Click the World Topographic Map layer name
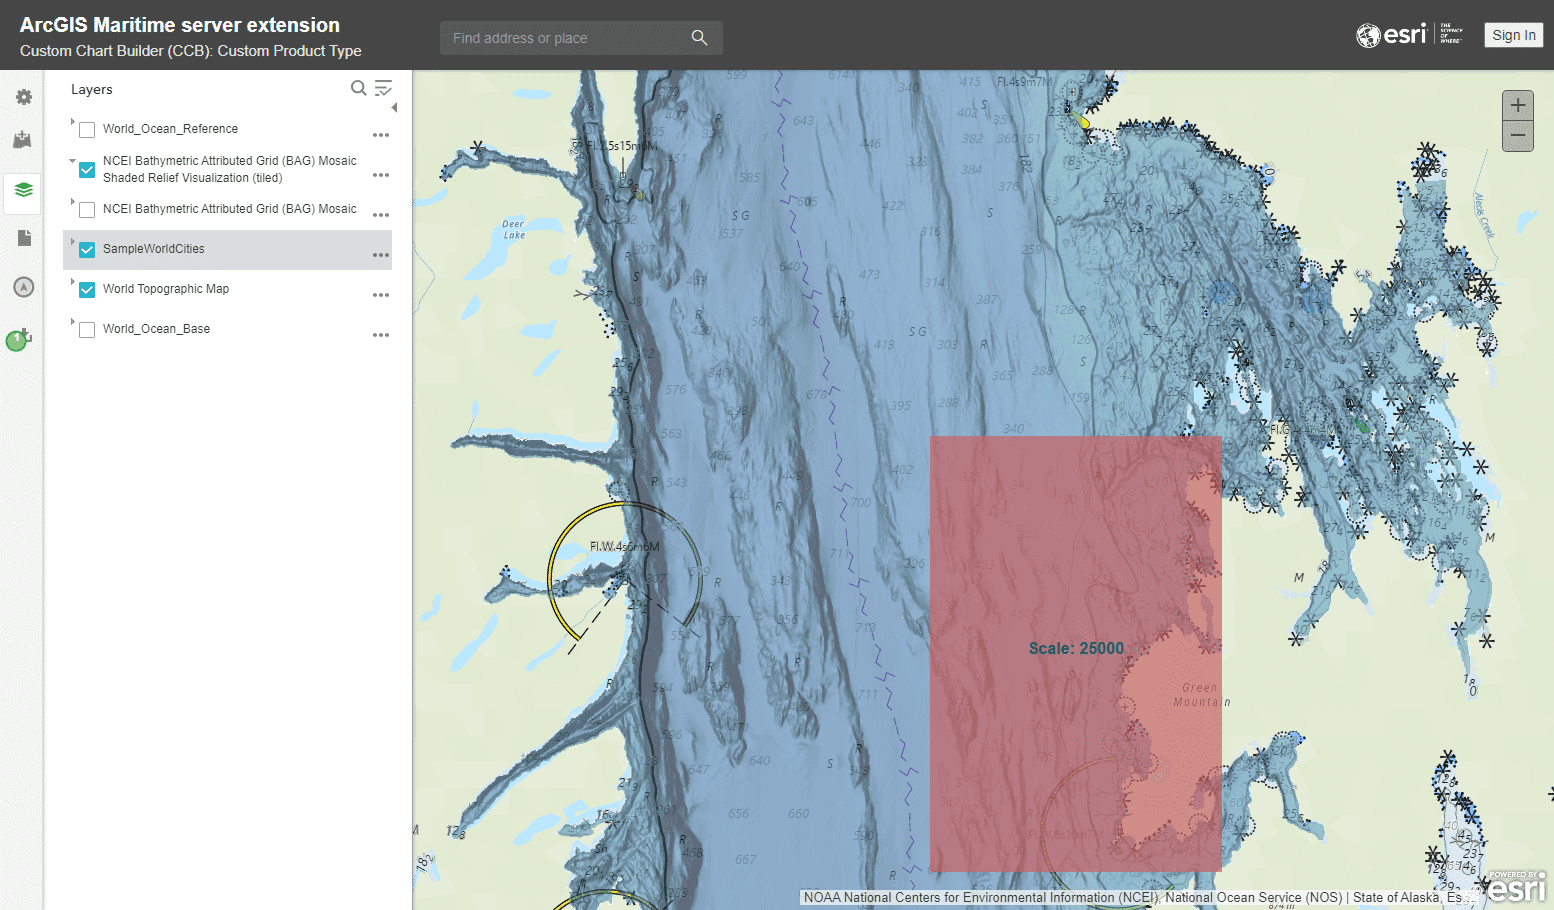Viewport: 1554px width, 910px height. [x=166, y=289]
